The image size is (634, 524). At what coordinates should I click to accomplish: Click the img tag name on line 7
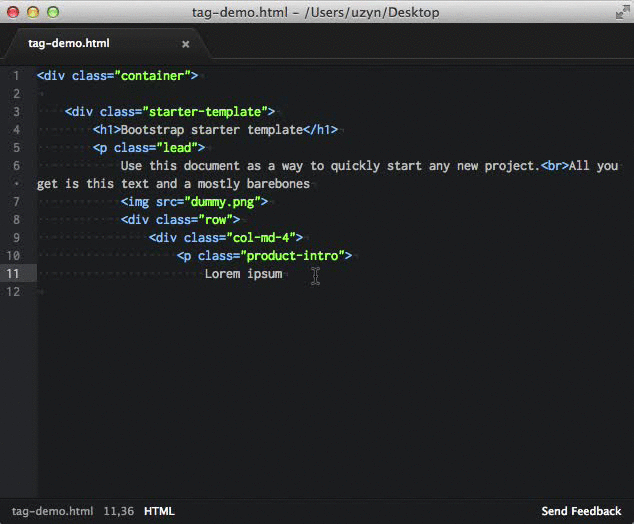click(x=138, y=202)
